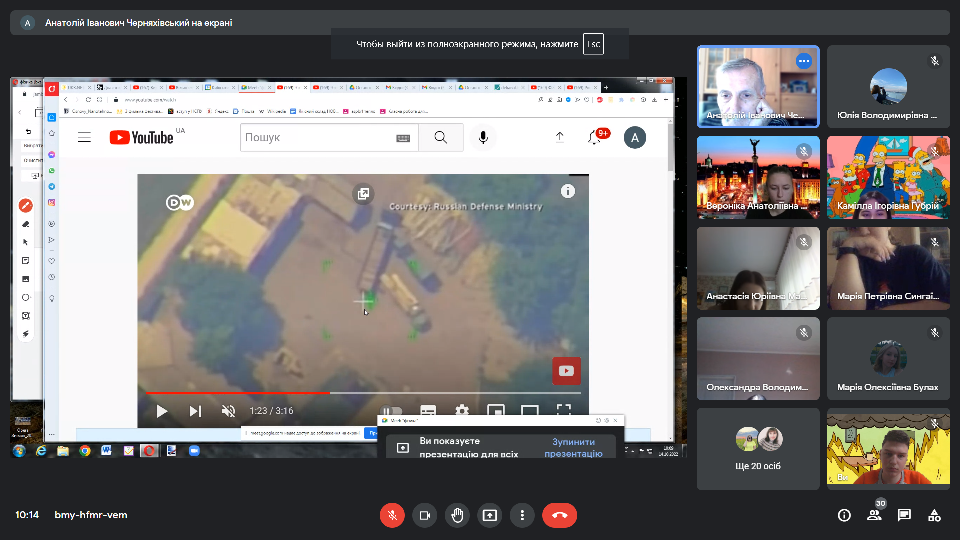Click the Esc key hint
This screenshot has height=540, width=960.
pos(593,44)
